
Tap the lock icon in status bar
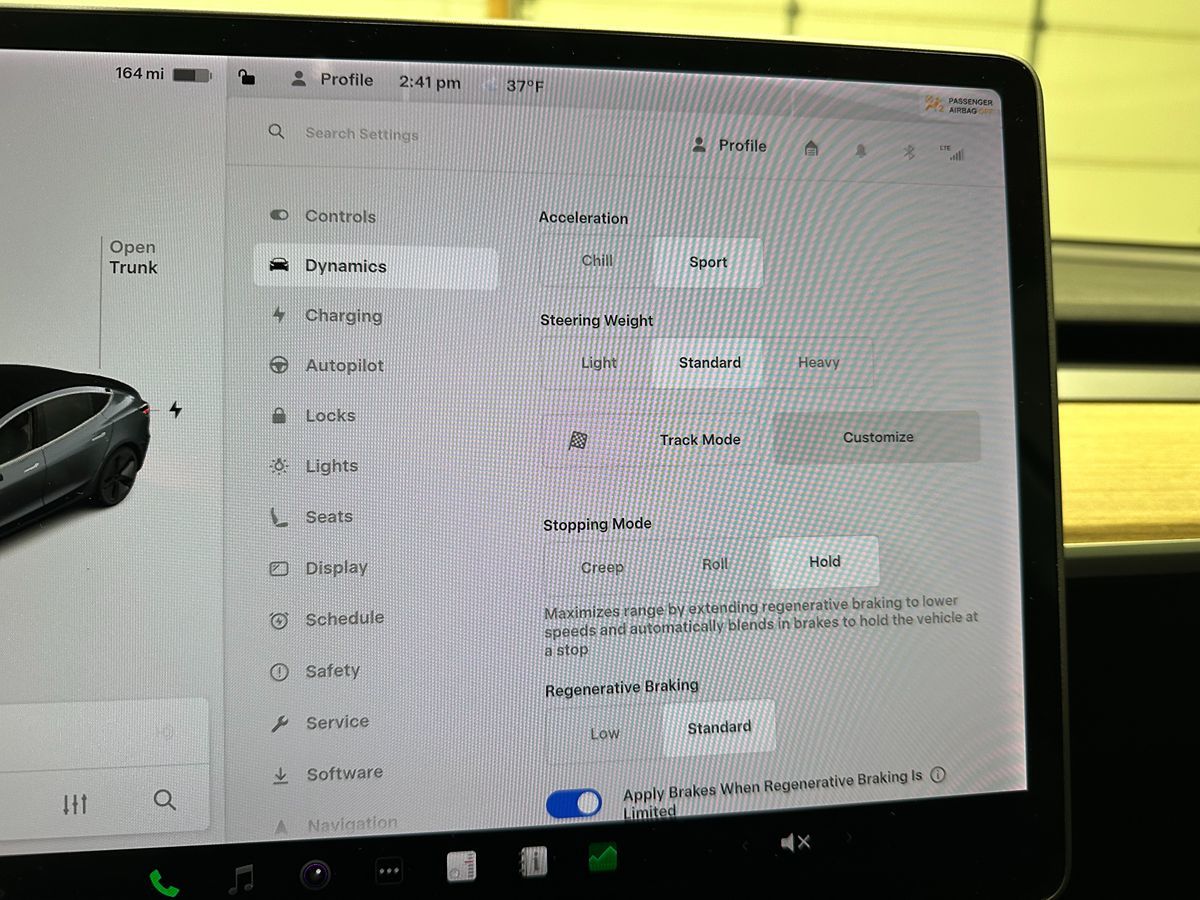point(247,77)
